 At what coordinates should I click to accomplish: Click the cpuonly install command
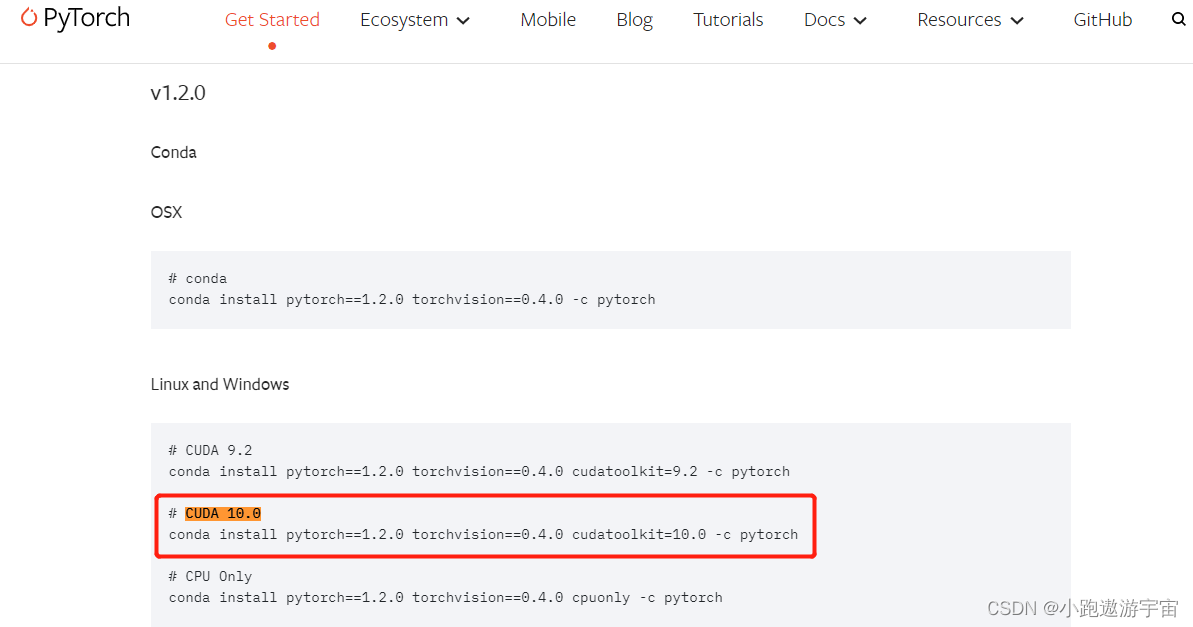(x=446, y=598)
